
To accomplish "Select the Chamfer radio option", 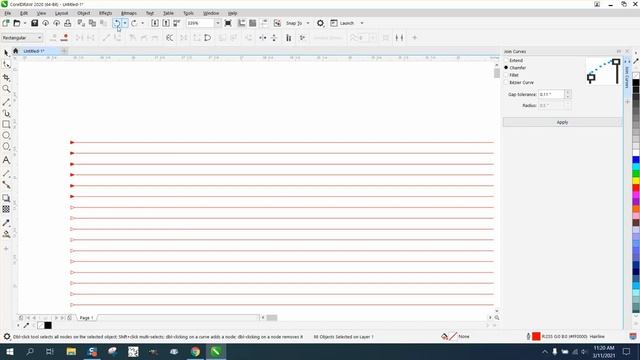I will (506, 68).
